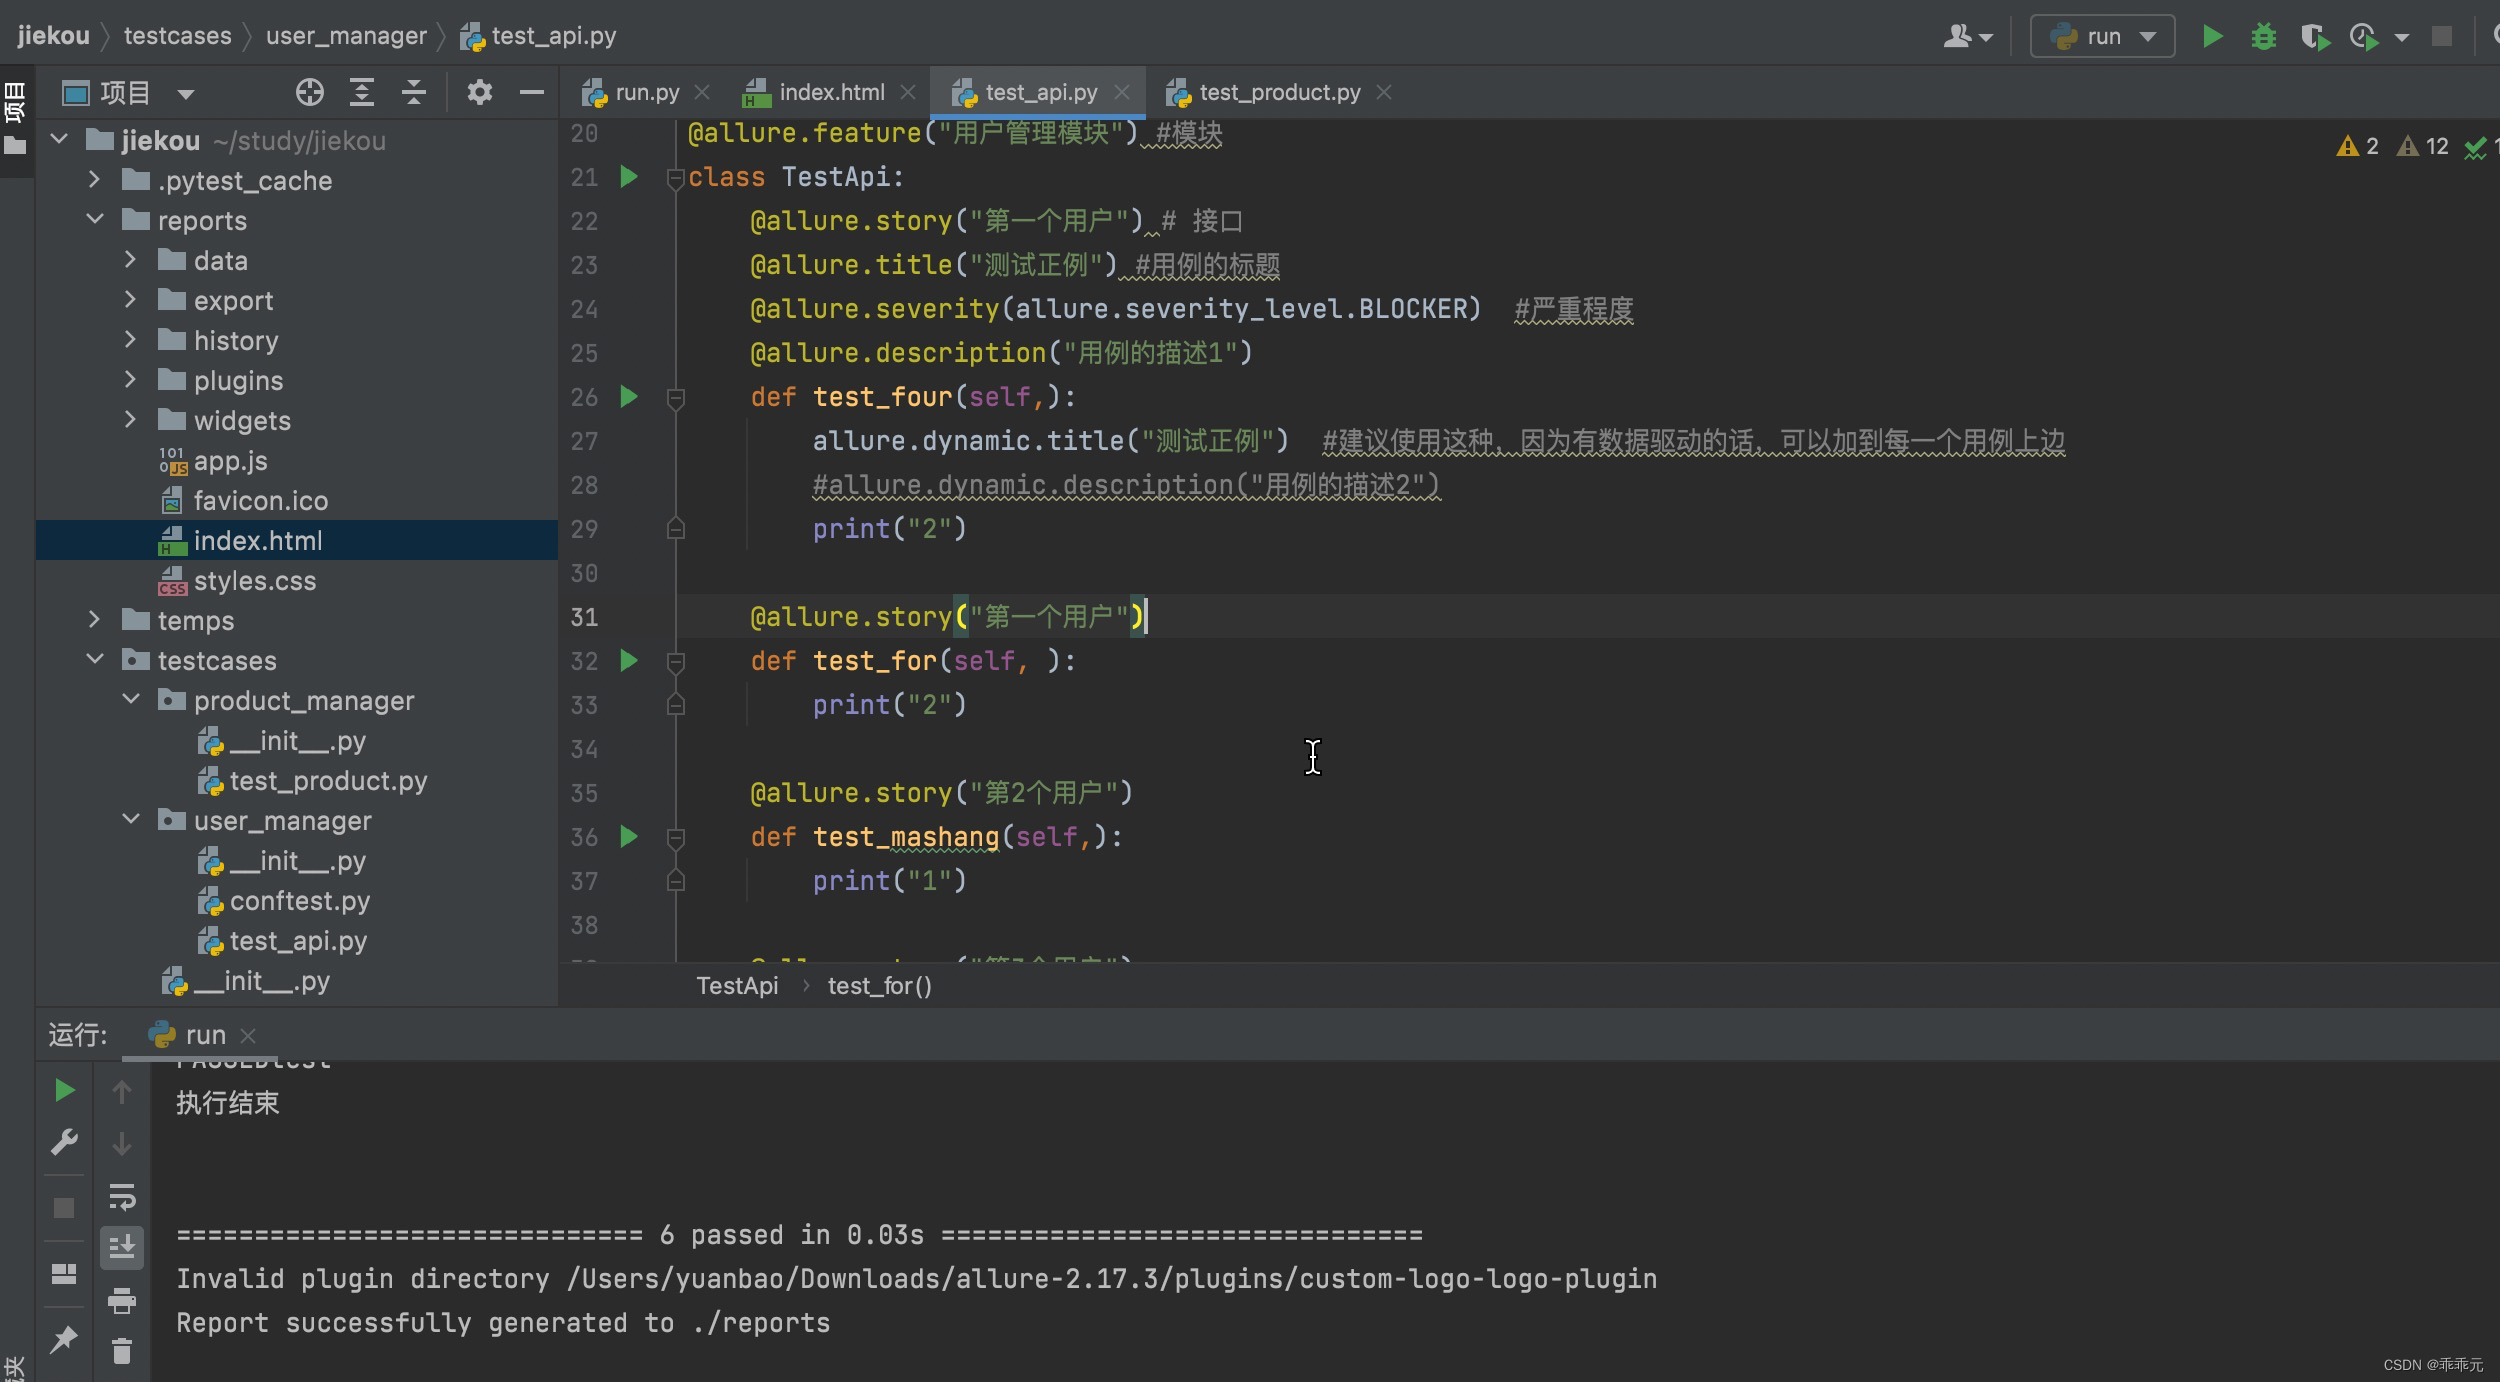Click TestApi in the breadcrumb bar

(737, 986)
